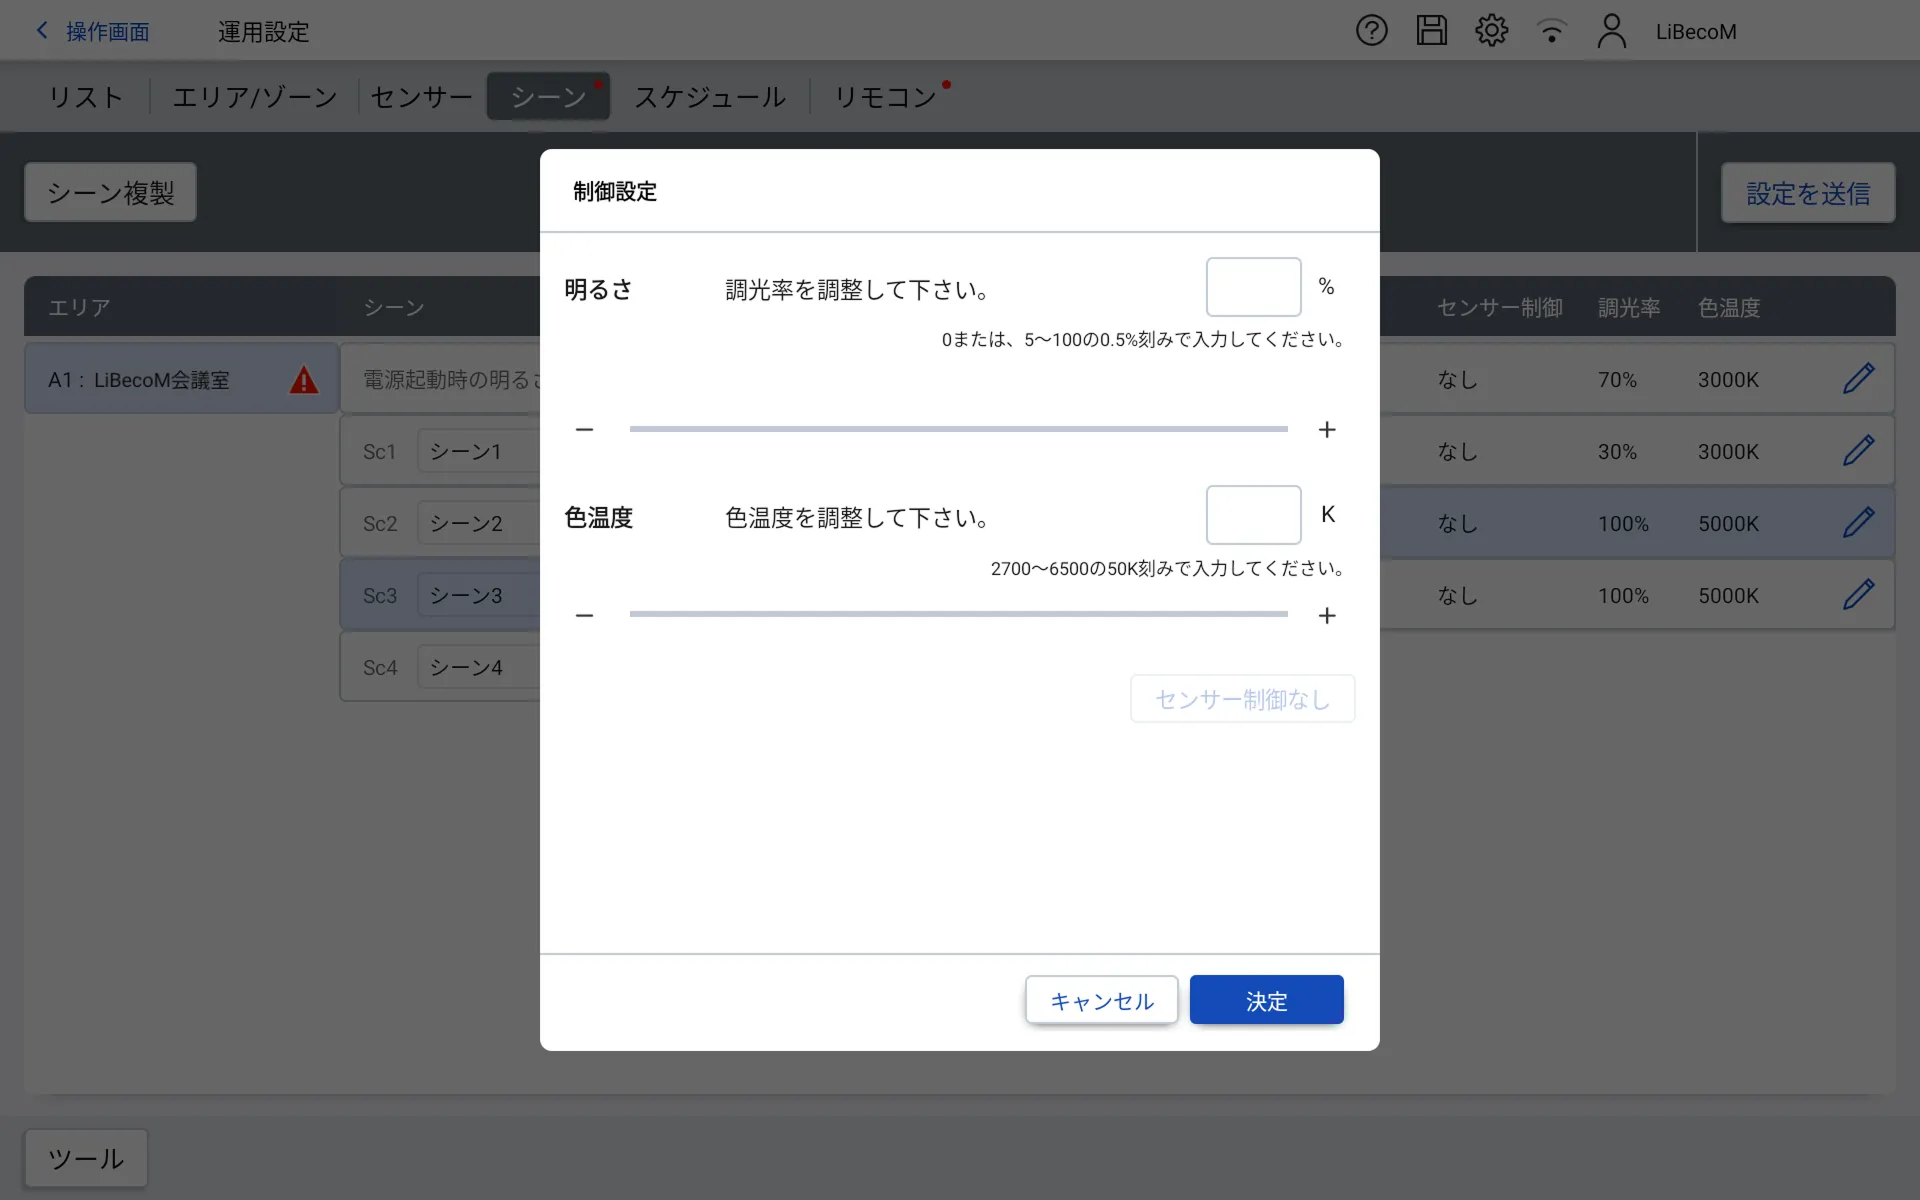Click the LiBecoM user profile icon
Viewport: 1920px width, 1200px height.
[x=1611, y=31]
